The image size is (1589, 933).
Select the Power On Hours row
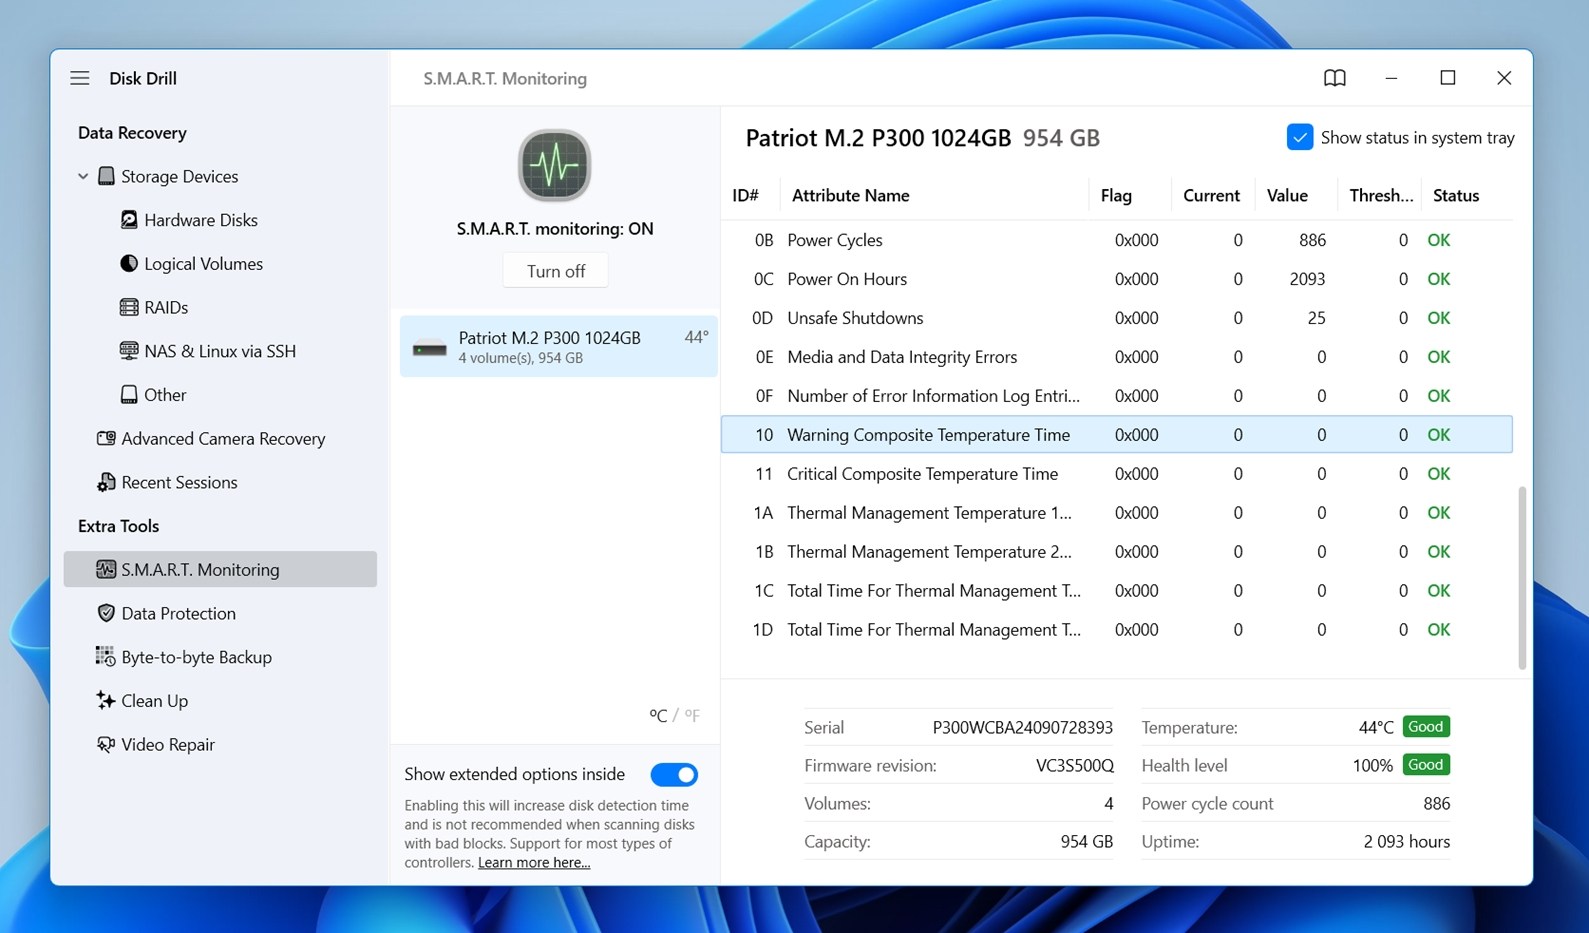click(x=1117, y=279)
